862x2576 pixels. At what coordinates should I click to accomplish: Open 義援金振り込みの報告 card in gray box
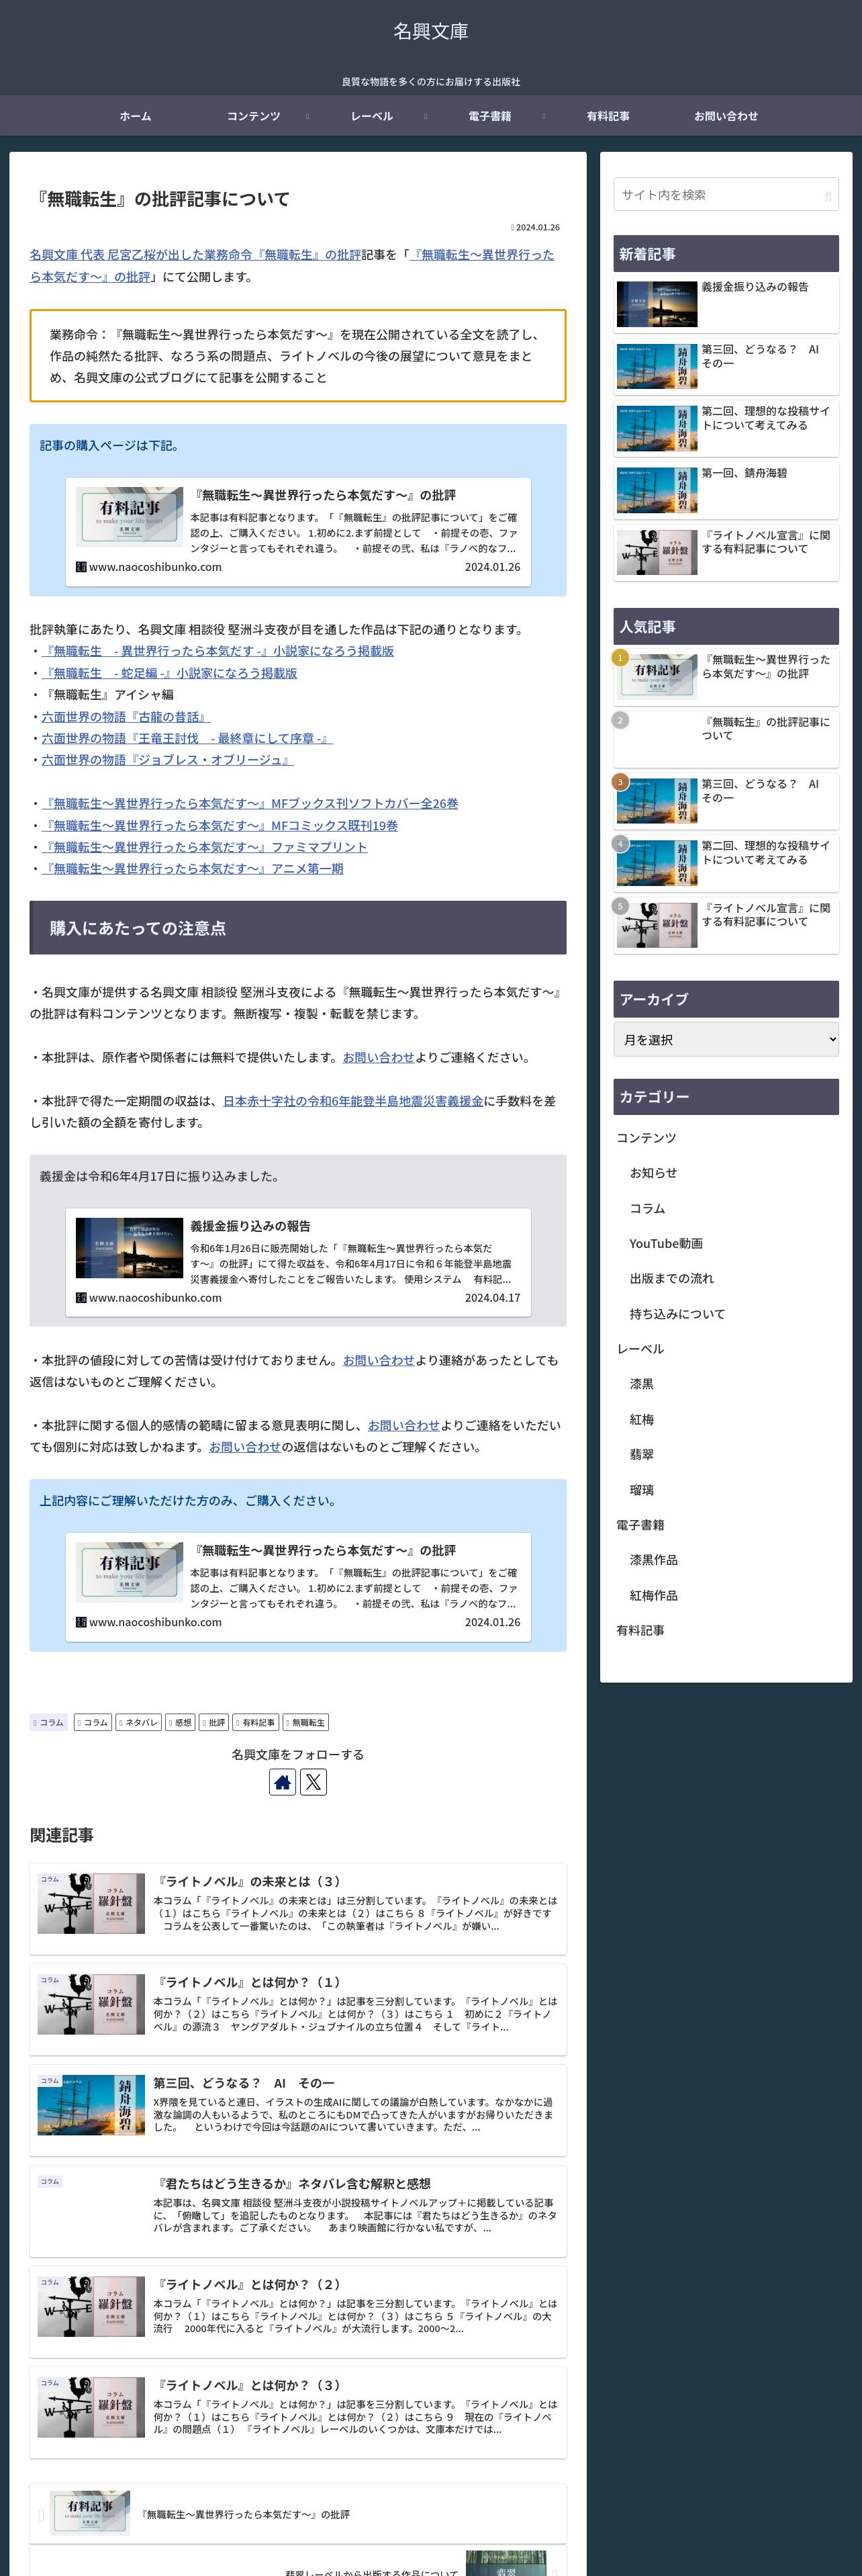[x=298, y=1262]
